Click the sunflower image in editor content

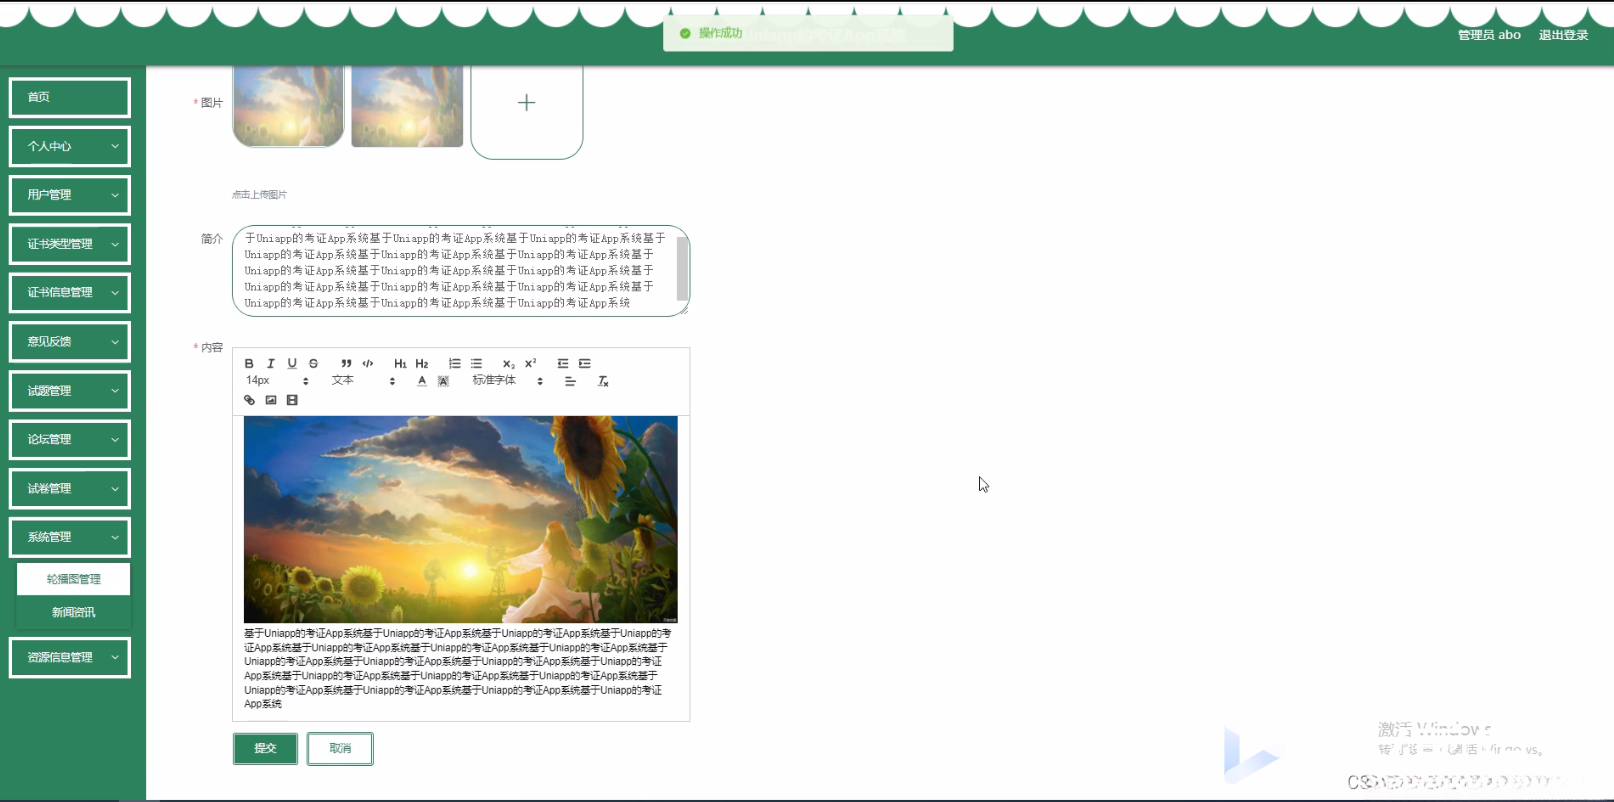[x=461, y=519]
